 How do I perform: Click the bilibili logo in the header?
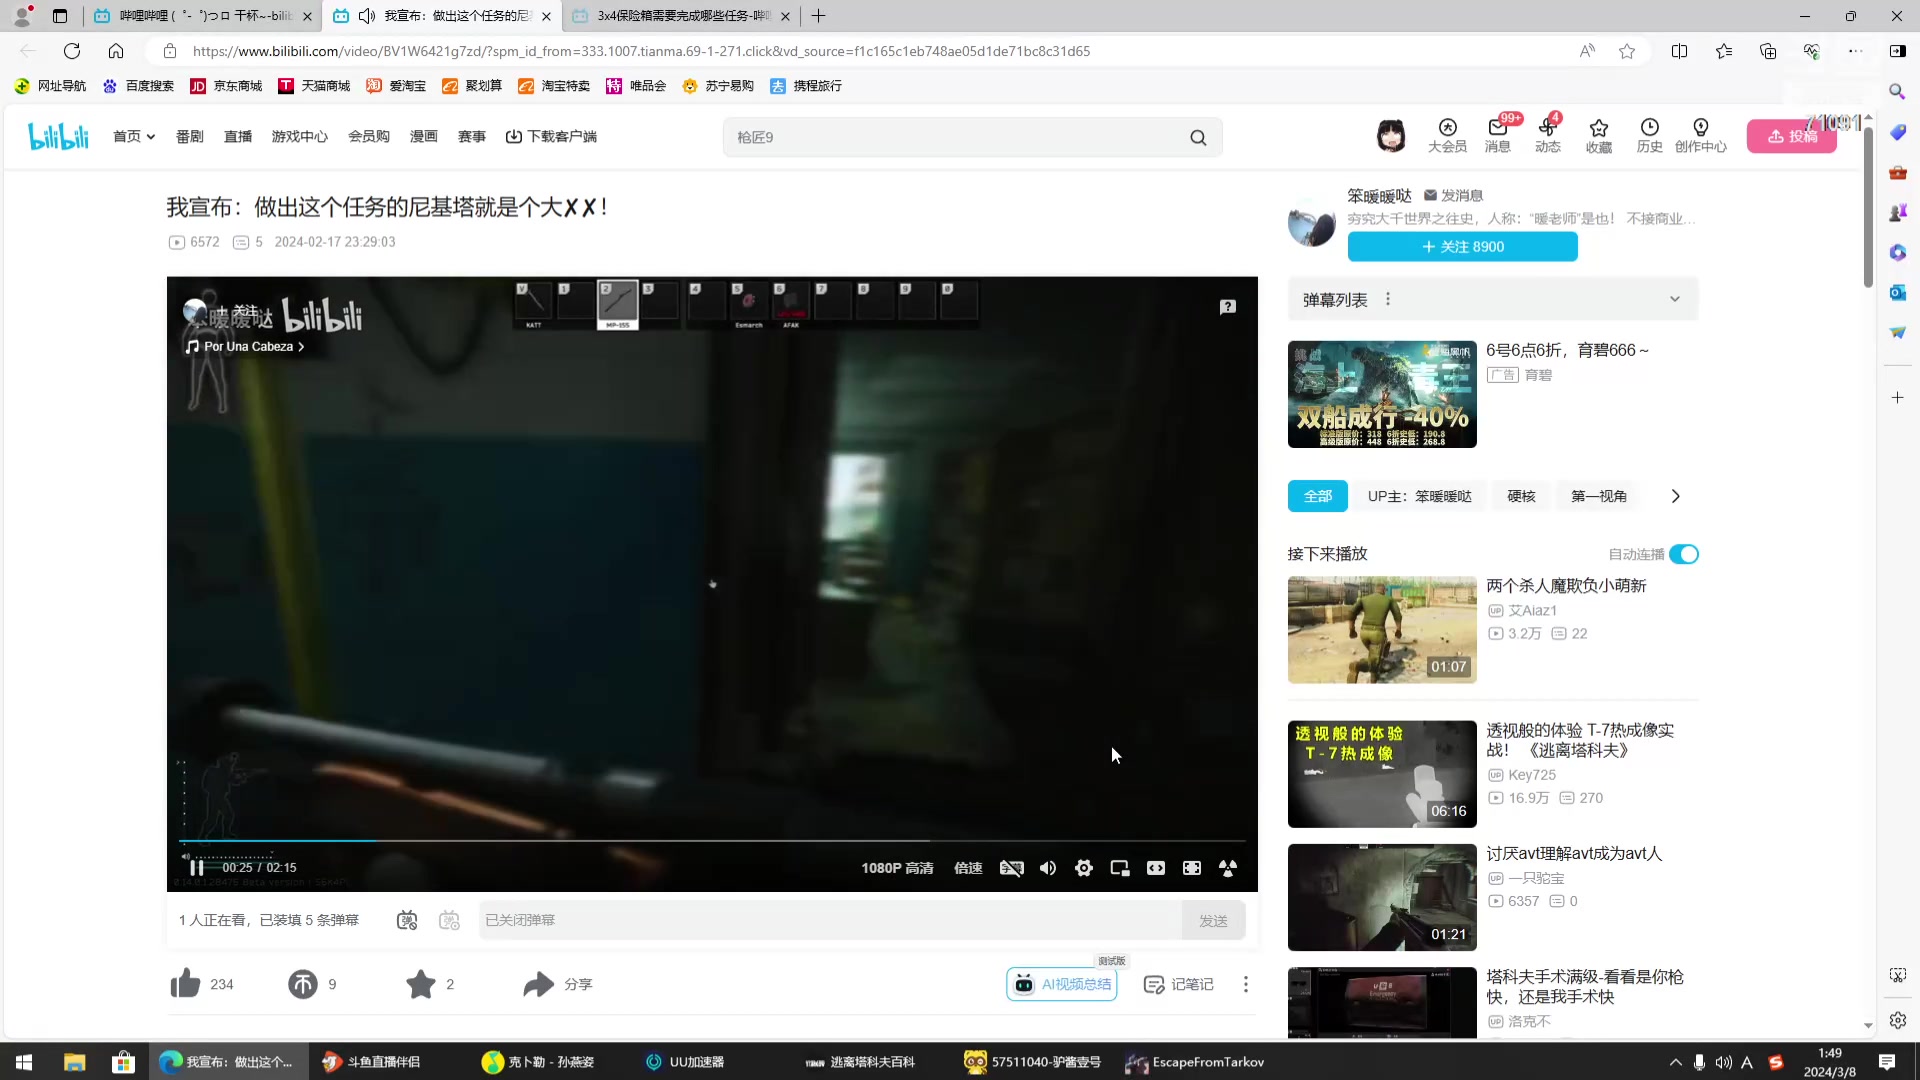point(58,136)
